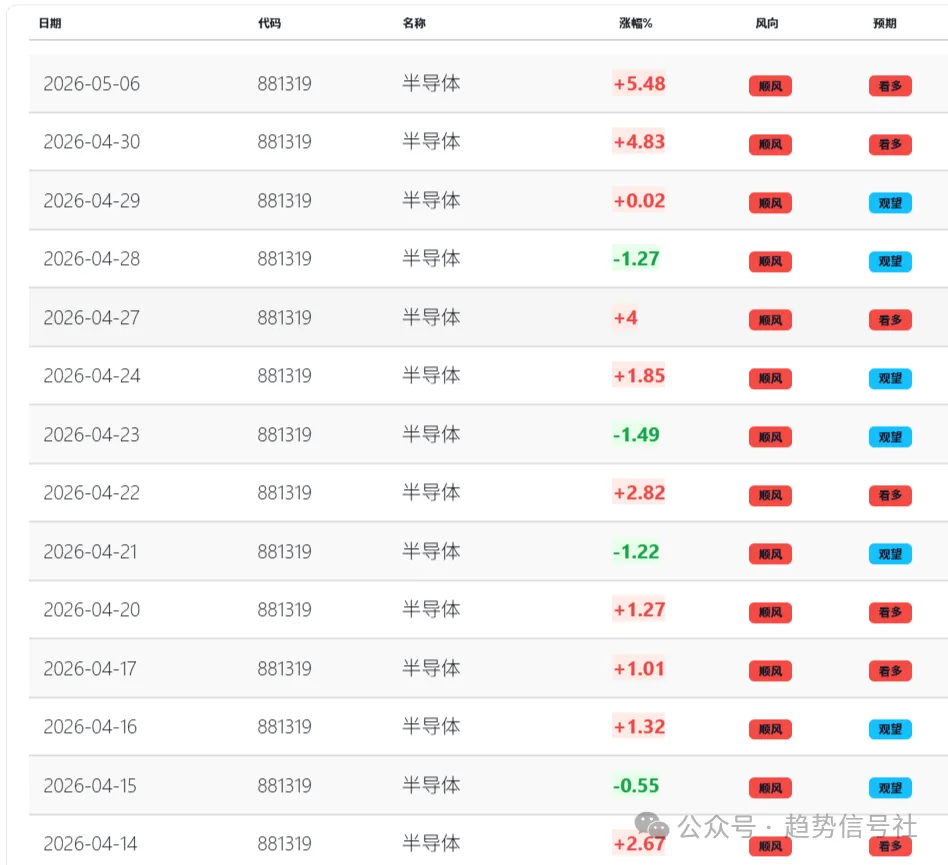Click the 代码 column header
This screenshot has height=865, width=948.
point(269,23)
